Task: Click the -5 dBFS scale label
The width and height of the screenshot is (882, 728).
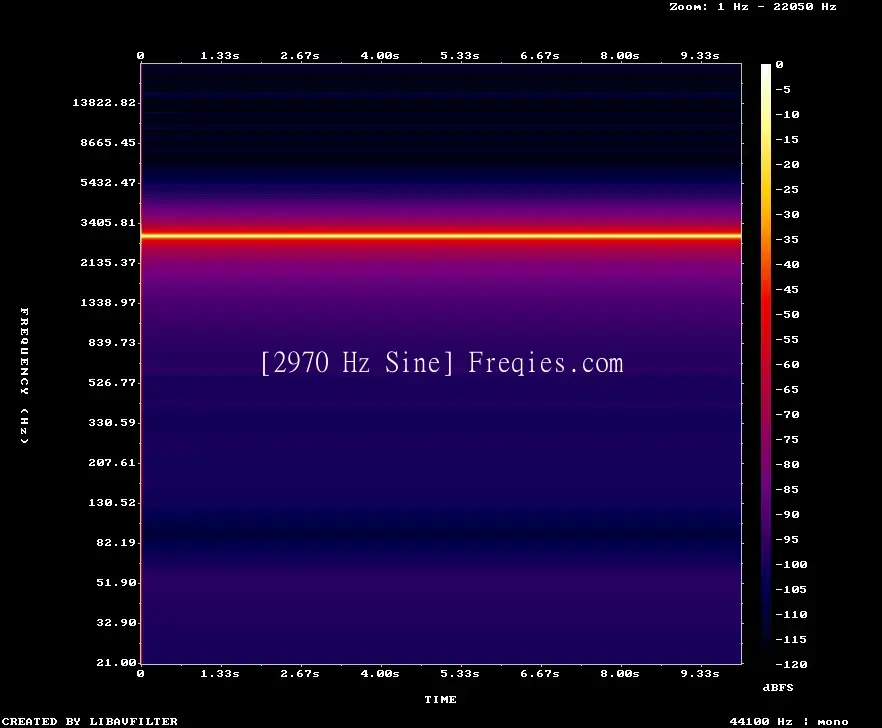Action: pos(783,89)
